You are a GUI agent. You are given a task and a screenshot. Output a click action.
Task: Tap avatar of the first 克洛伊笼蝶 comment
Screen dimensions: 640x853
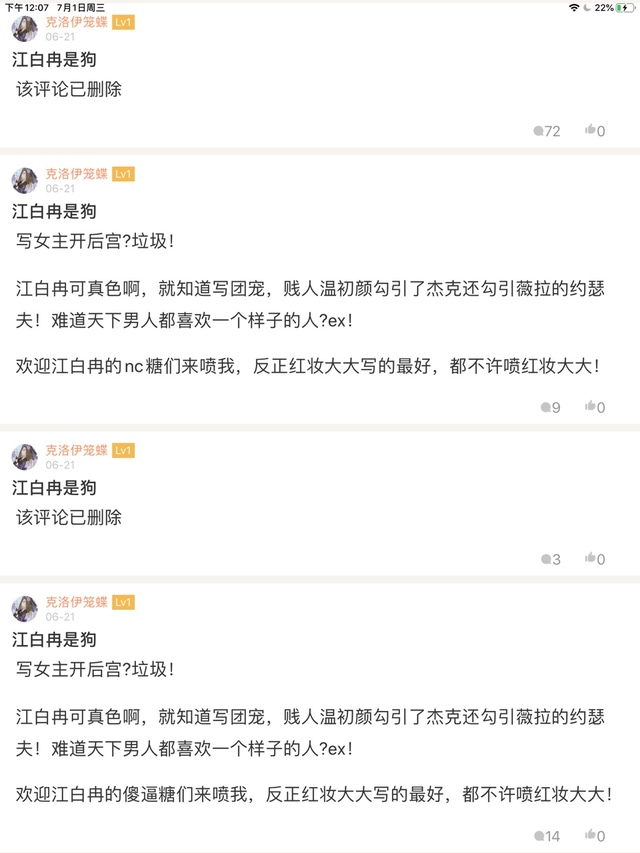[25, 28]
